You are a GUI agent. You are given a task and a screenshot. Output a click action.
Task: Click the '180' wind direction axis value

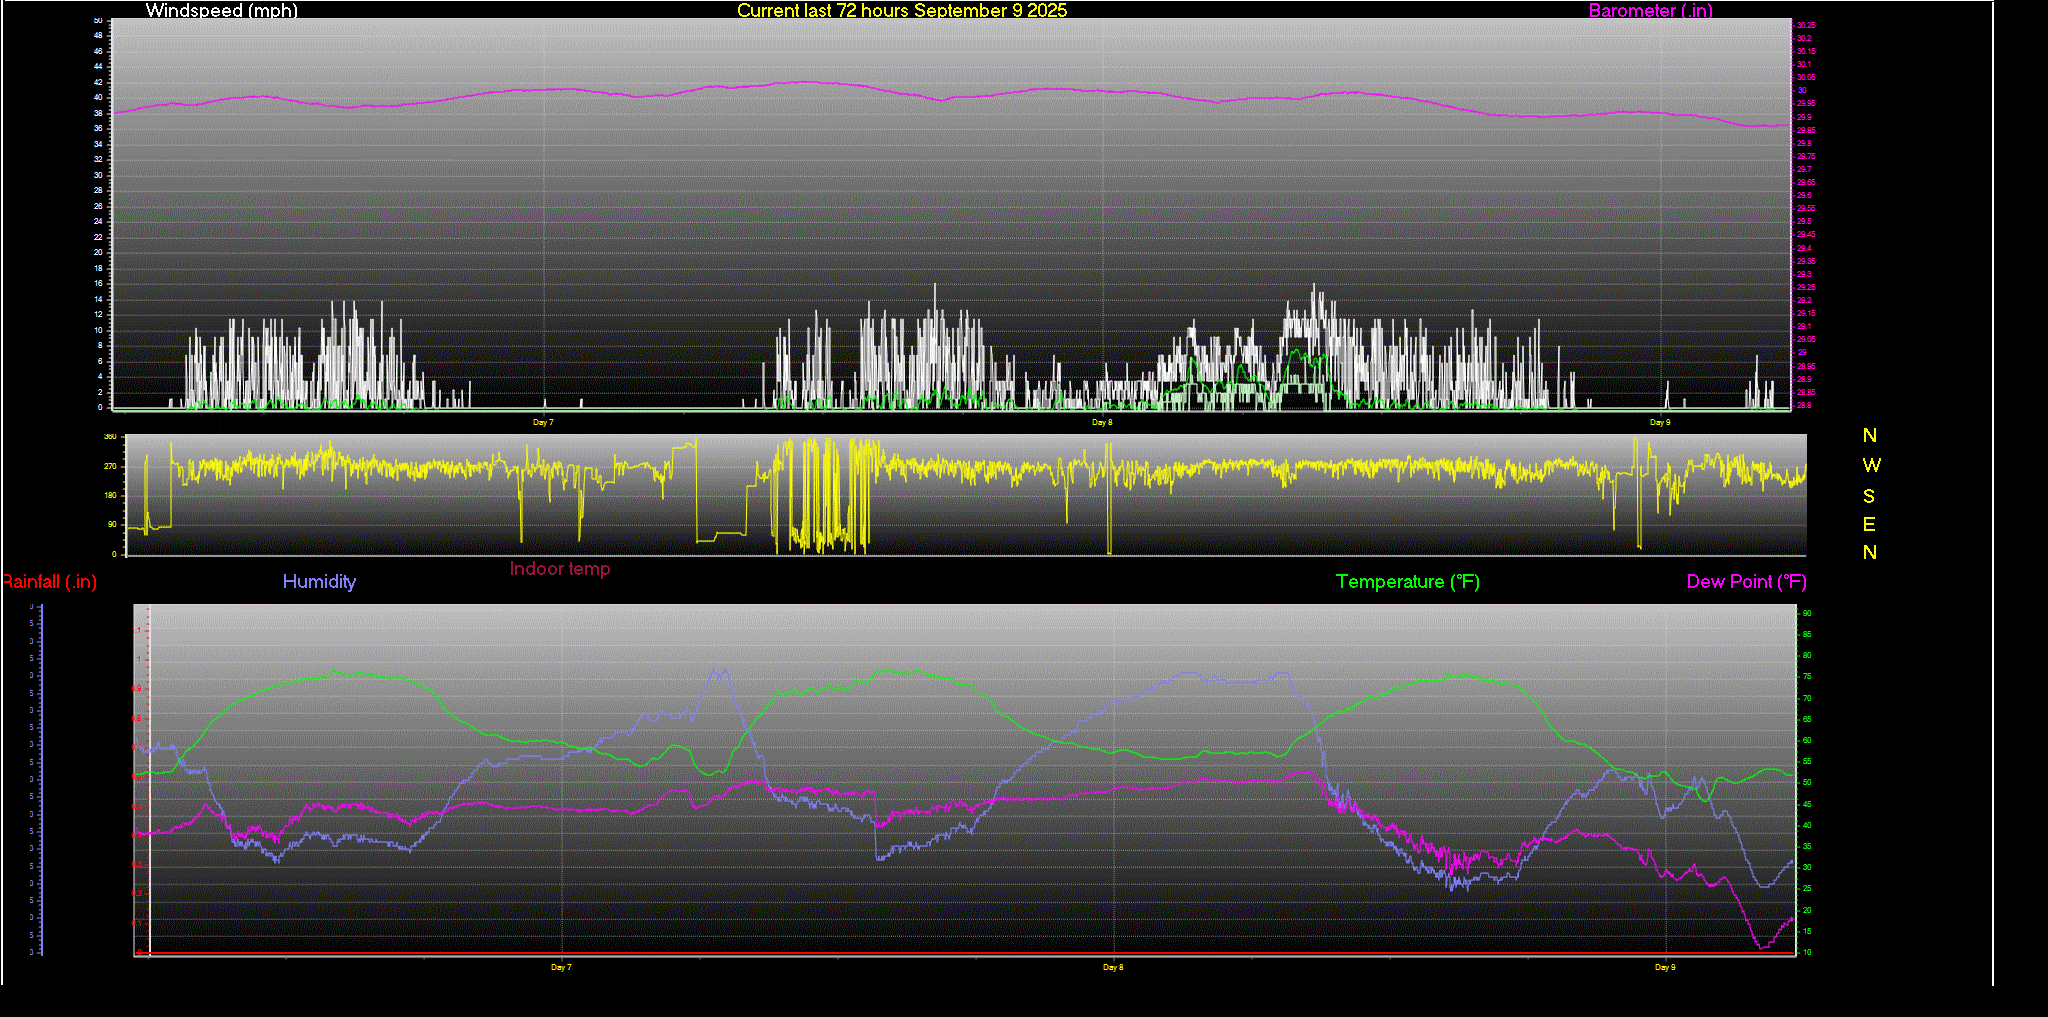point(110,495)
